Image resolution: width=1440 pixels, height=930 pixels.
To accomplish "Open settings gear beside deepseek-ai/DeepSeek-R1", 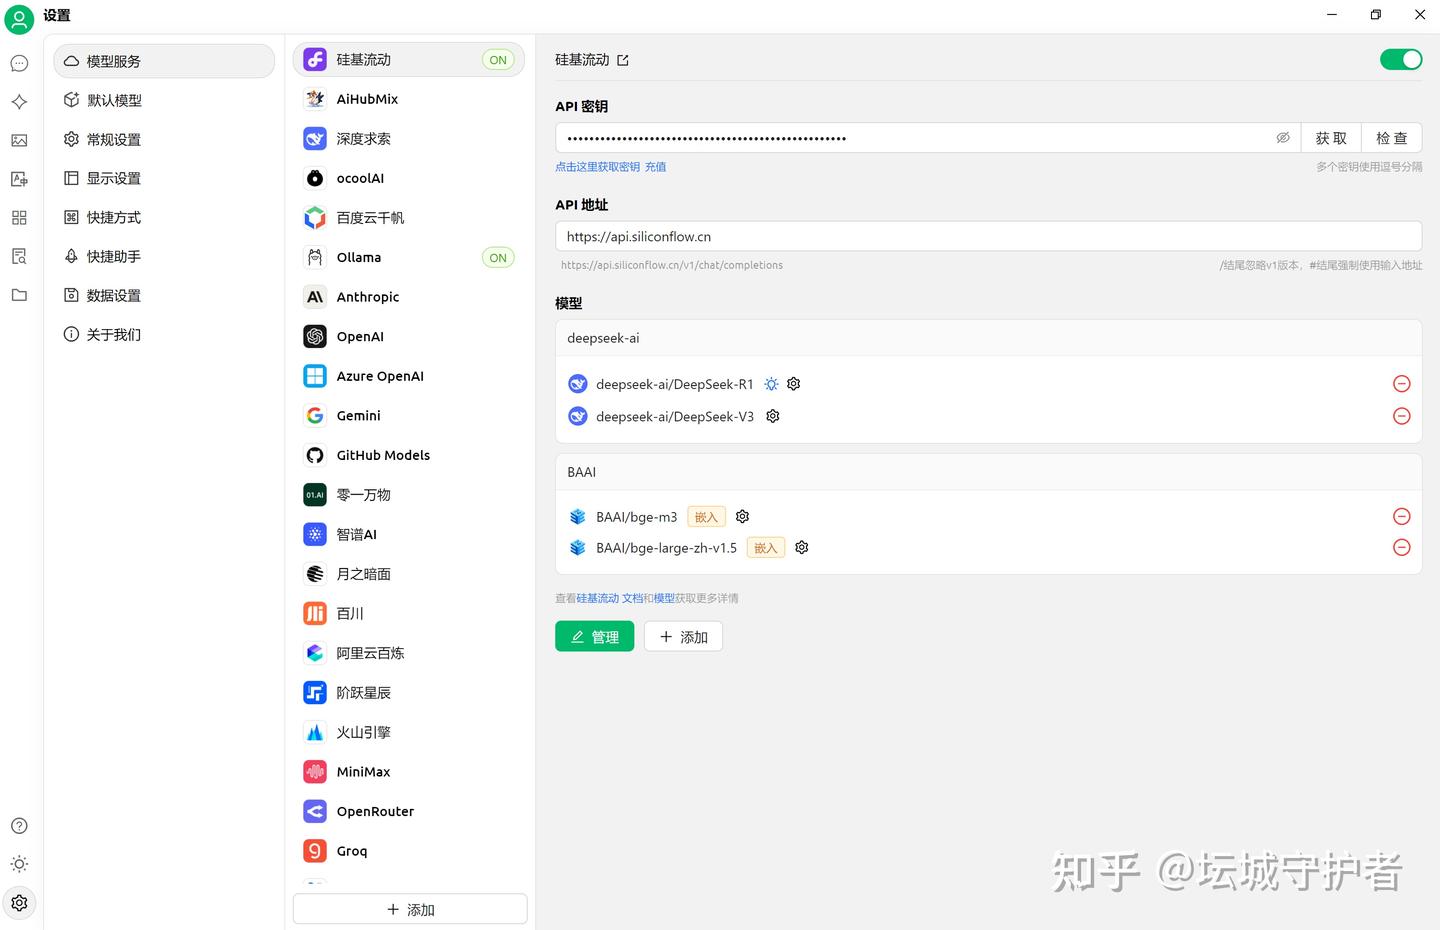I will 793,383.
